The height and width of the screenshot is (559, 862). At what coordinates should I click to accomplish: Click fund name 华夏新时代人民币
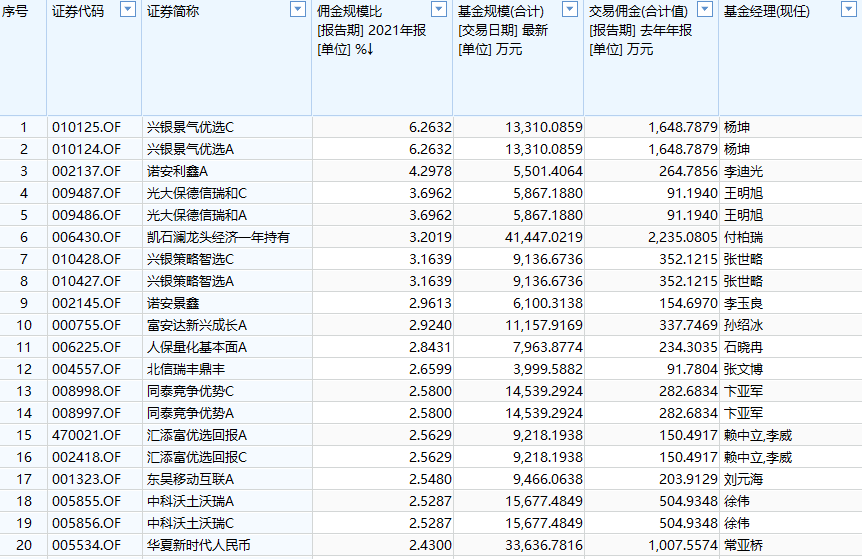tap(198, 545)
